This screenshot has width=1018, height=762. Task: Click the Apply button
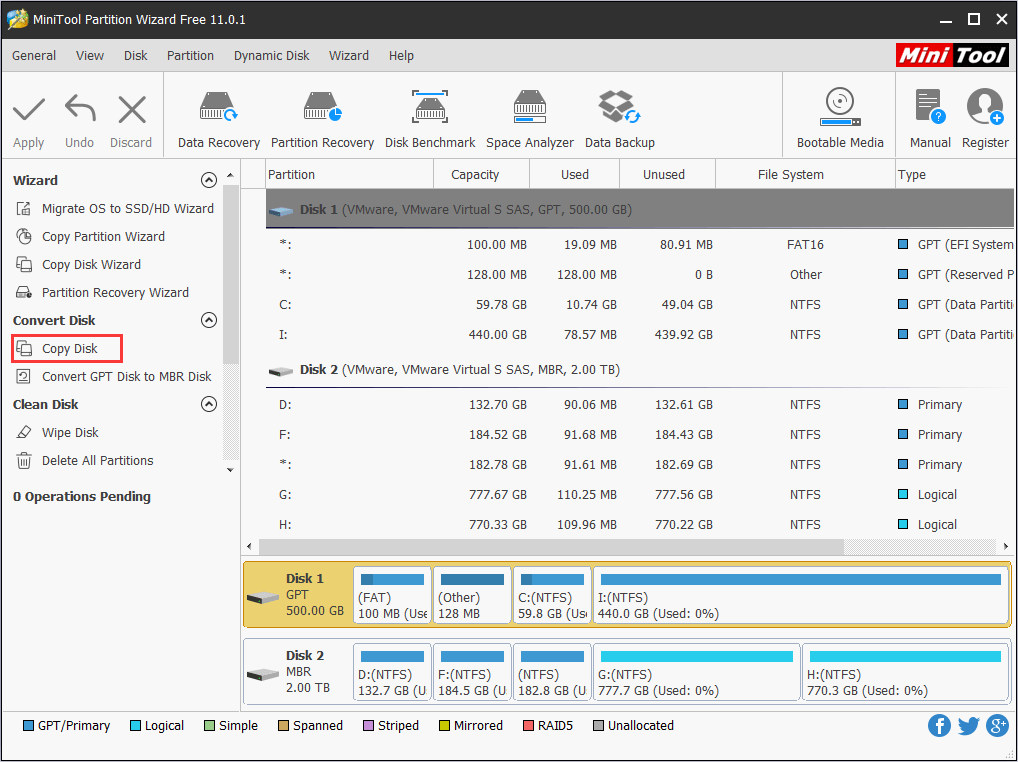point(28,114)
